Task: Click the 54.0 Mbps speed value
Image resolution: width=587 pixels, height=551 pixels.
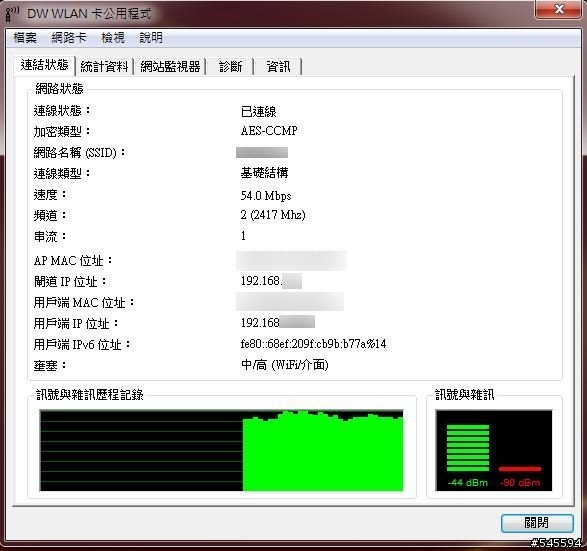Action: pyautogui.click(x=266, y=195)
